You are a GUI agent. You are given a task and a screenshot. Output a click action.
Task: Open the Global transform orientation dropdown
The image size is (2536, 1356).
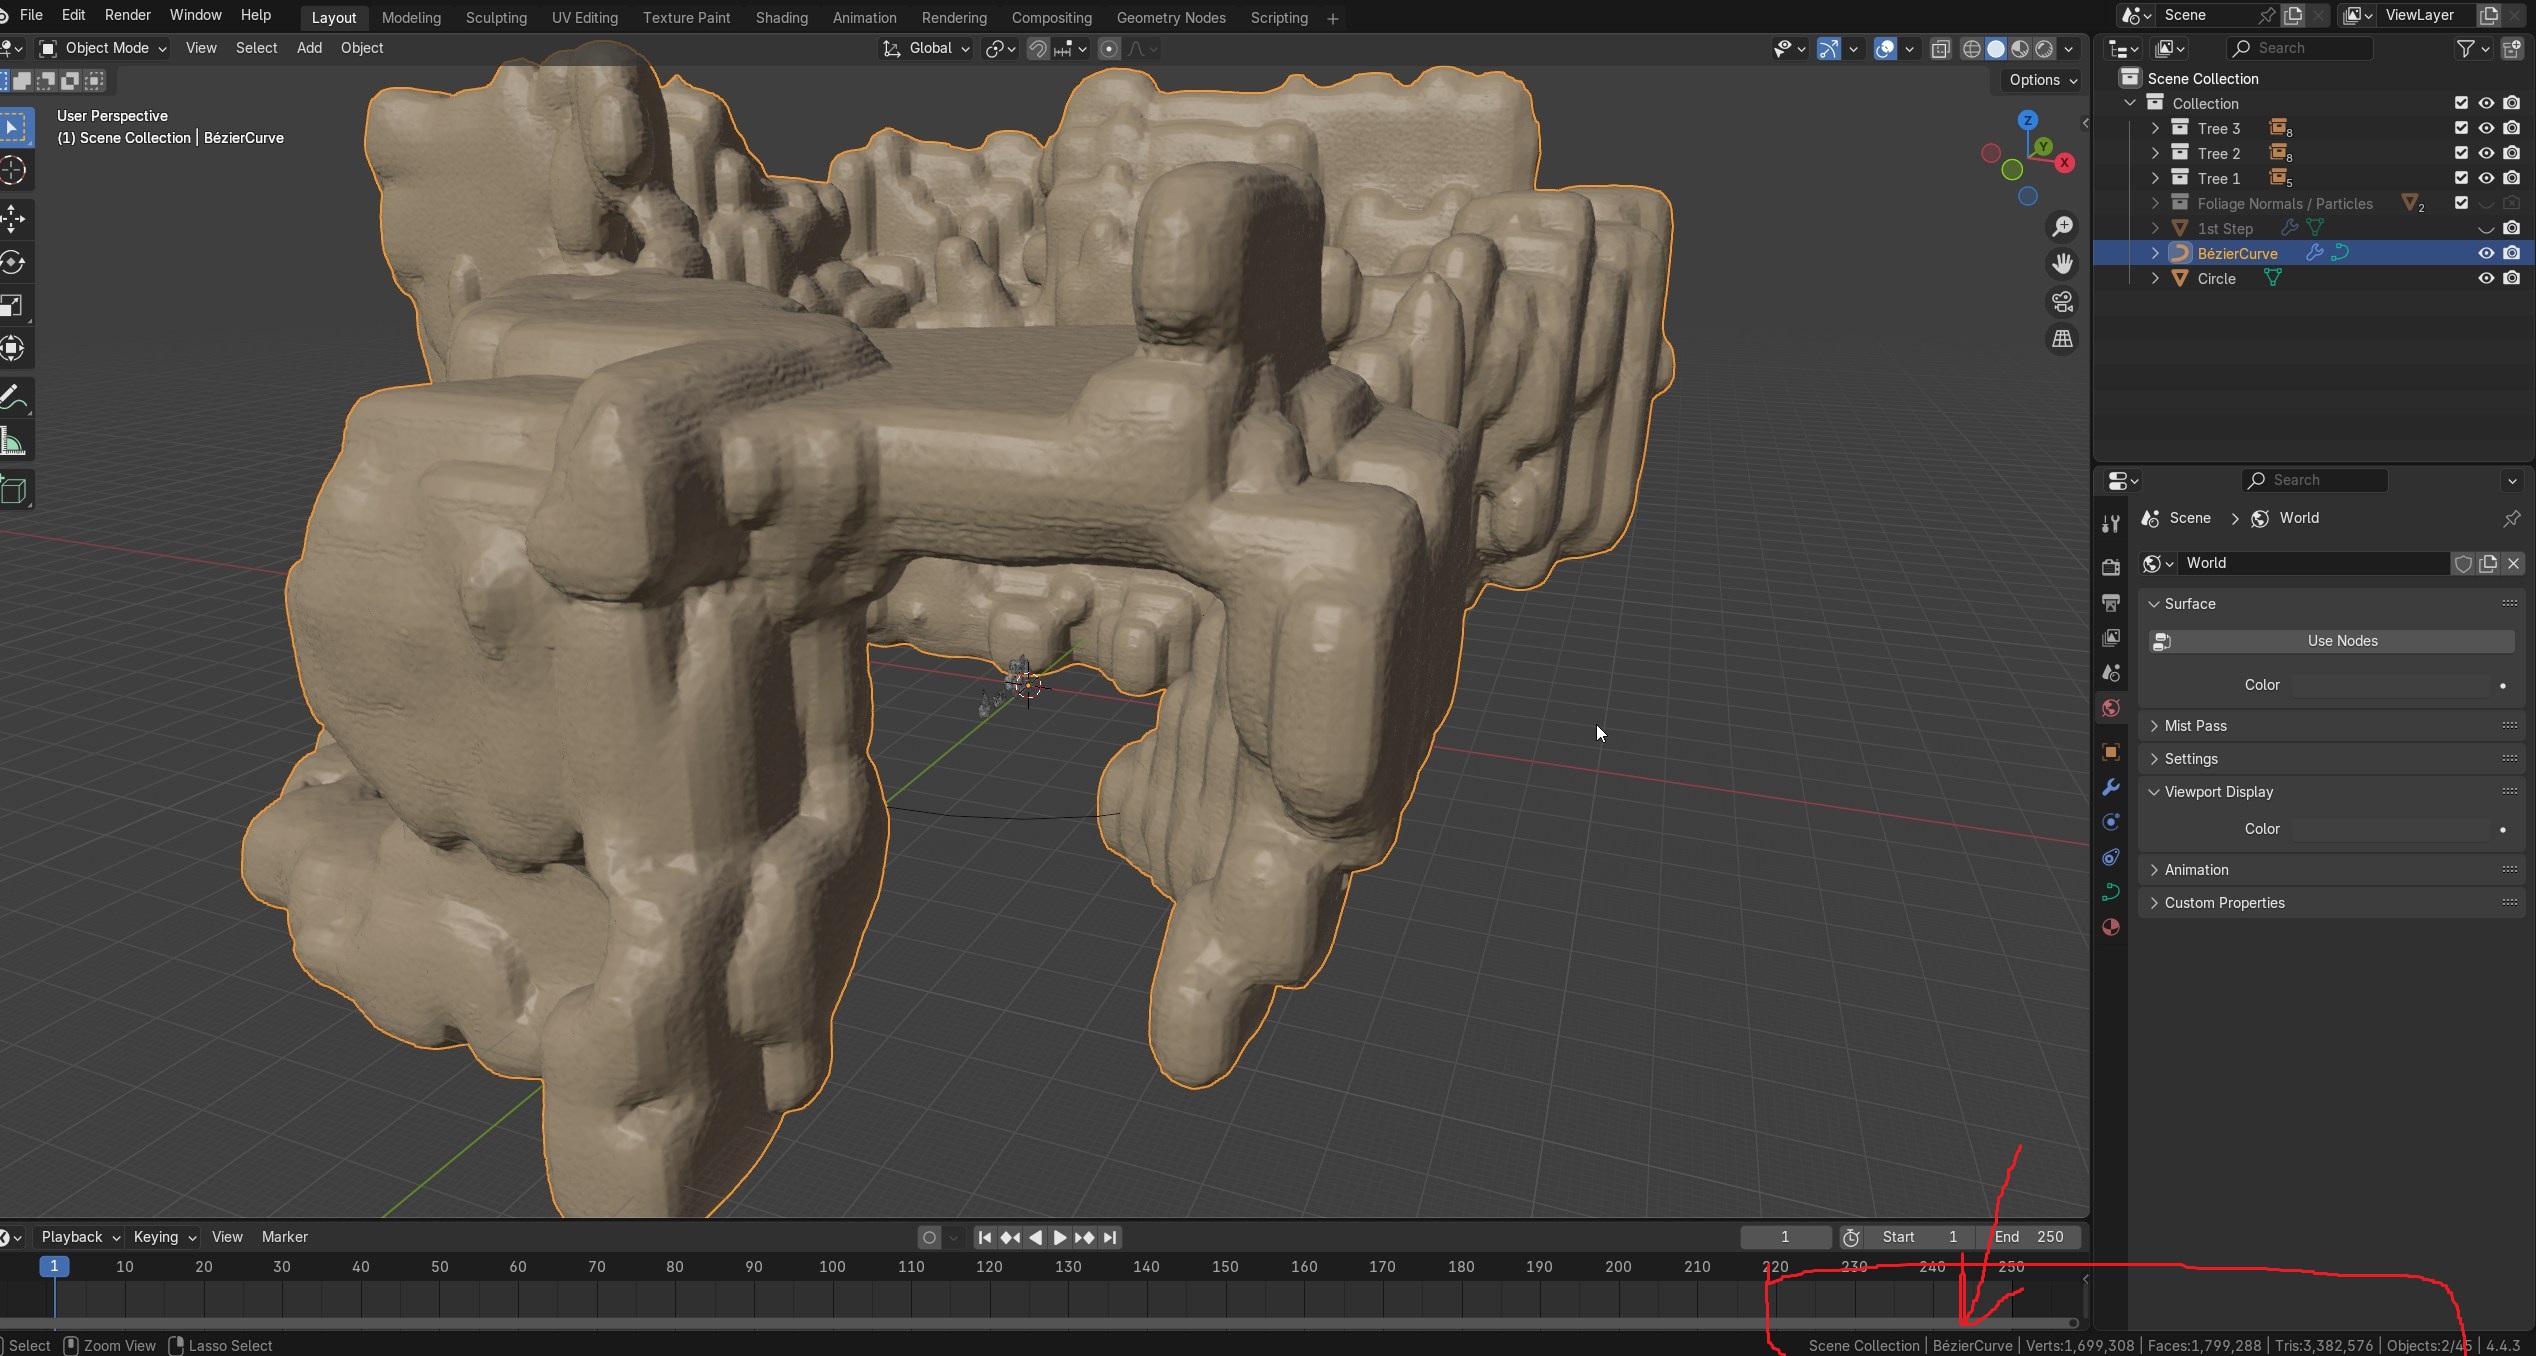tap(925, 48)
